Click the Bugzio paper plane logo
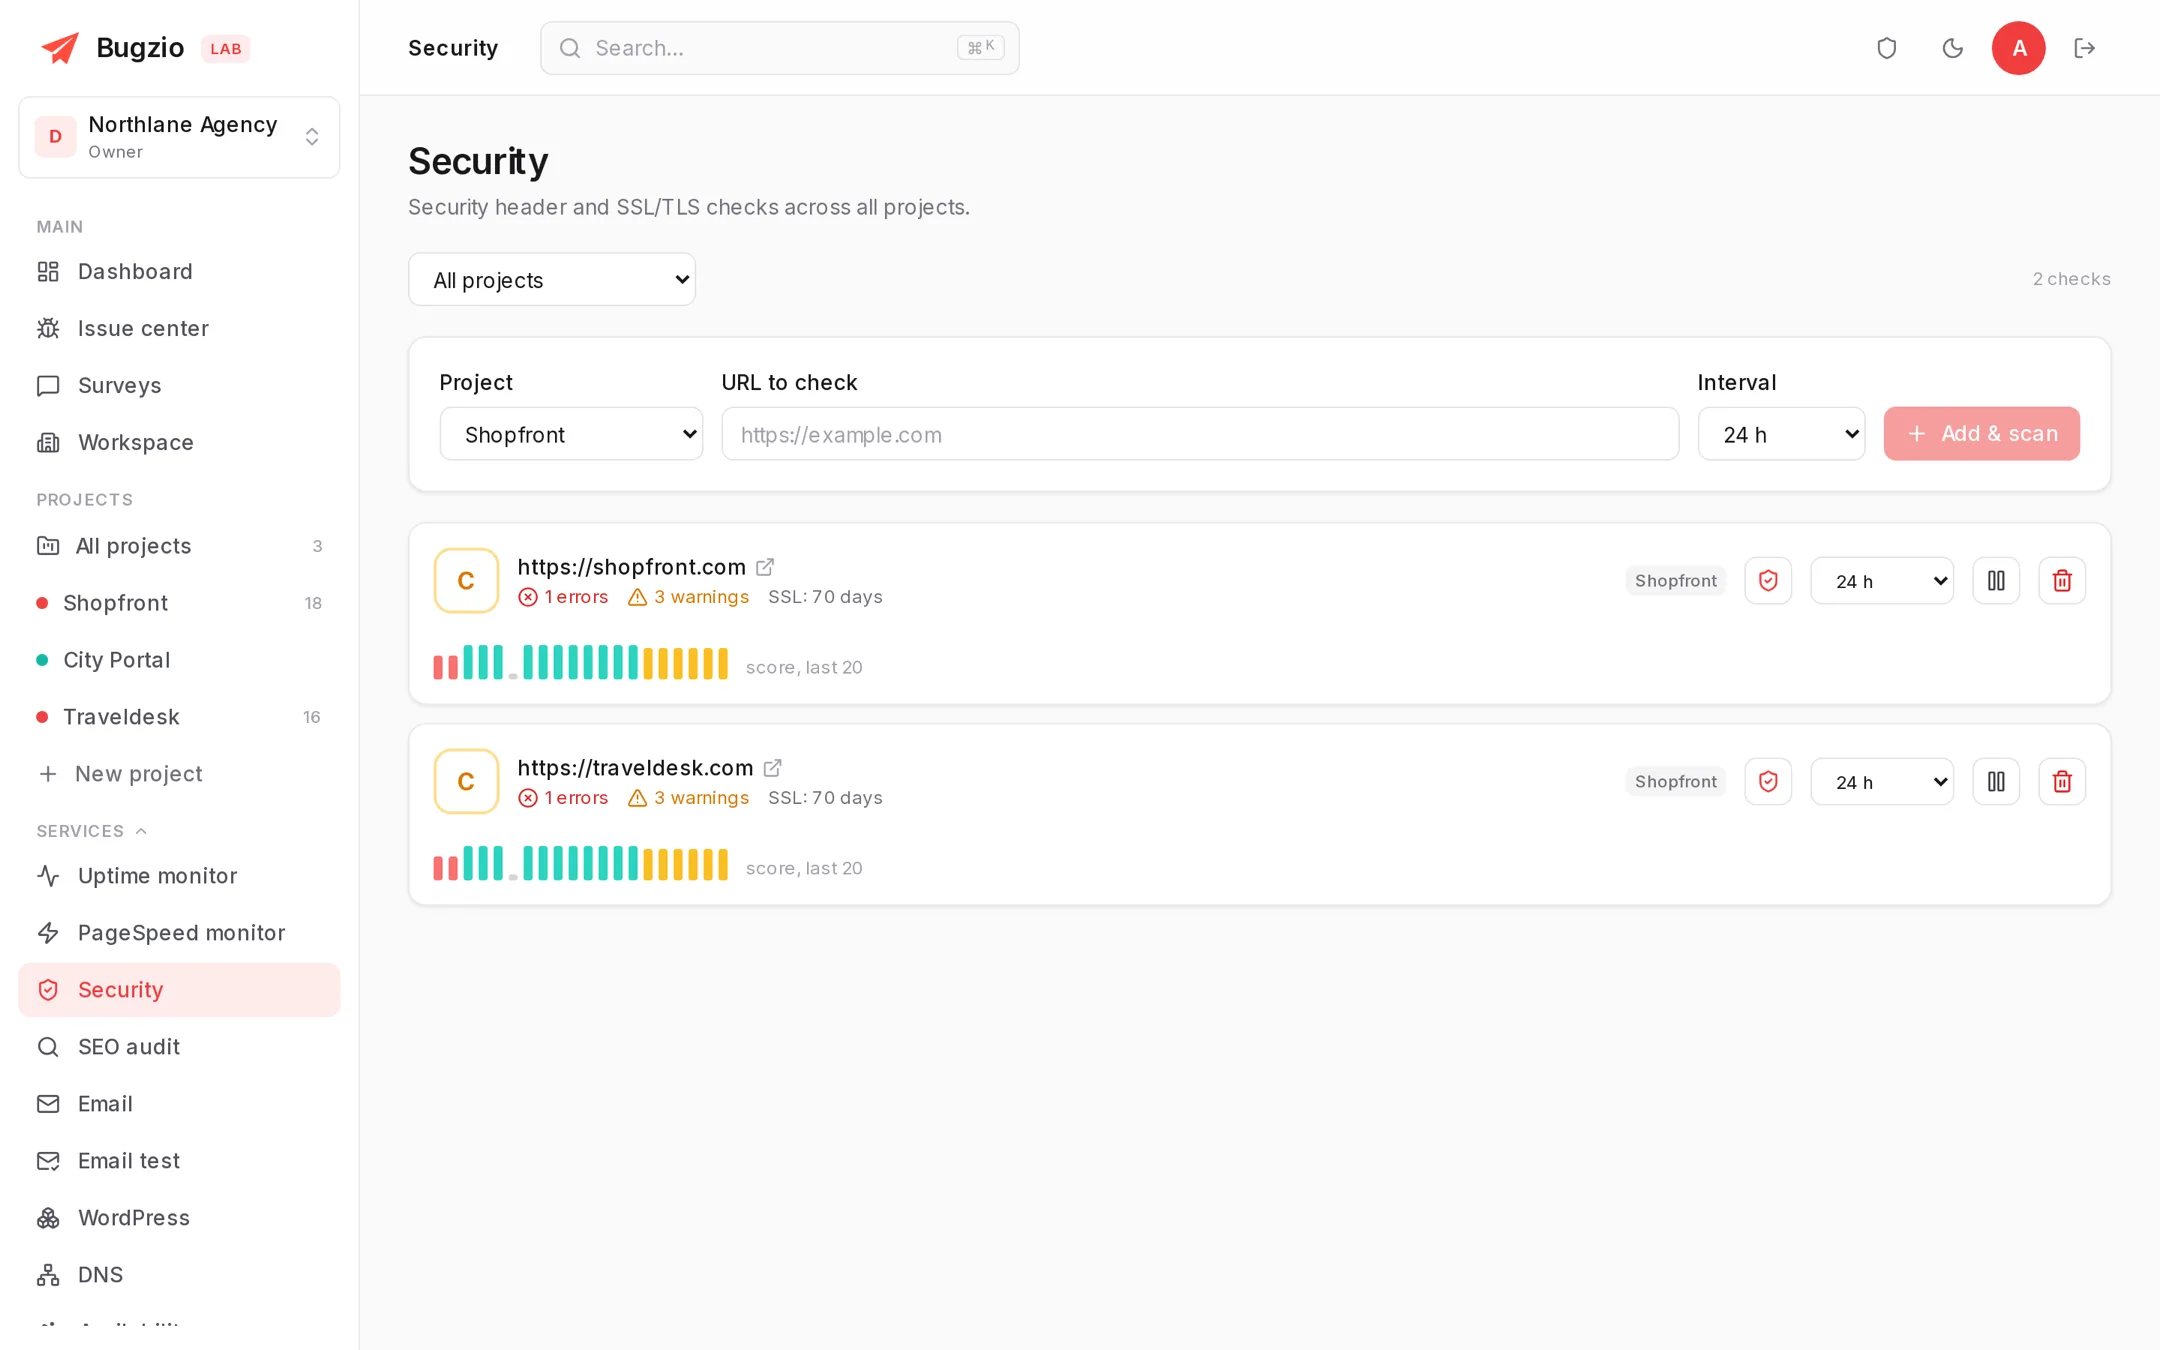Viewport: 2160px width, 1350px height. [x=60, y=47]
